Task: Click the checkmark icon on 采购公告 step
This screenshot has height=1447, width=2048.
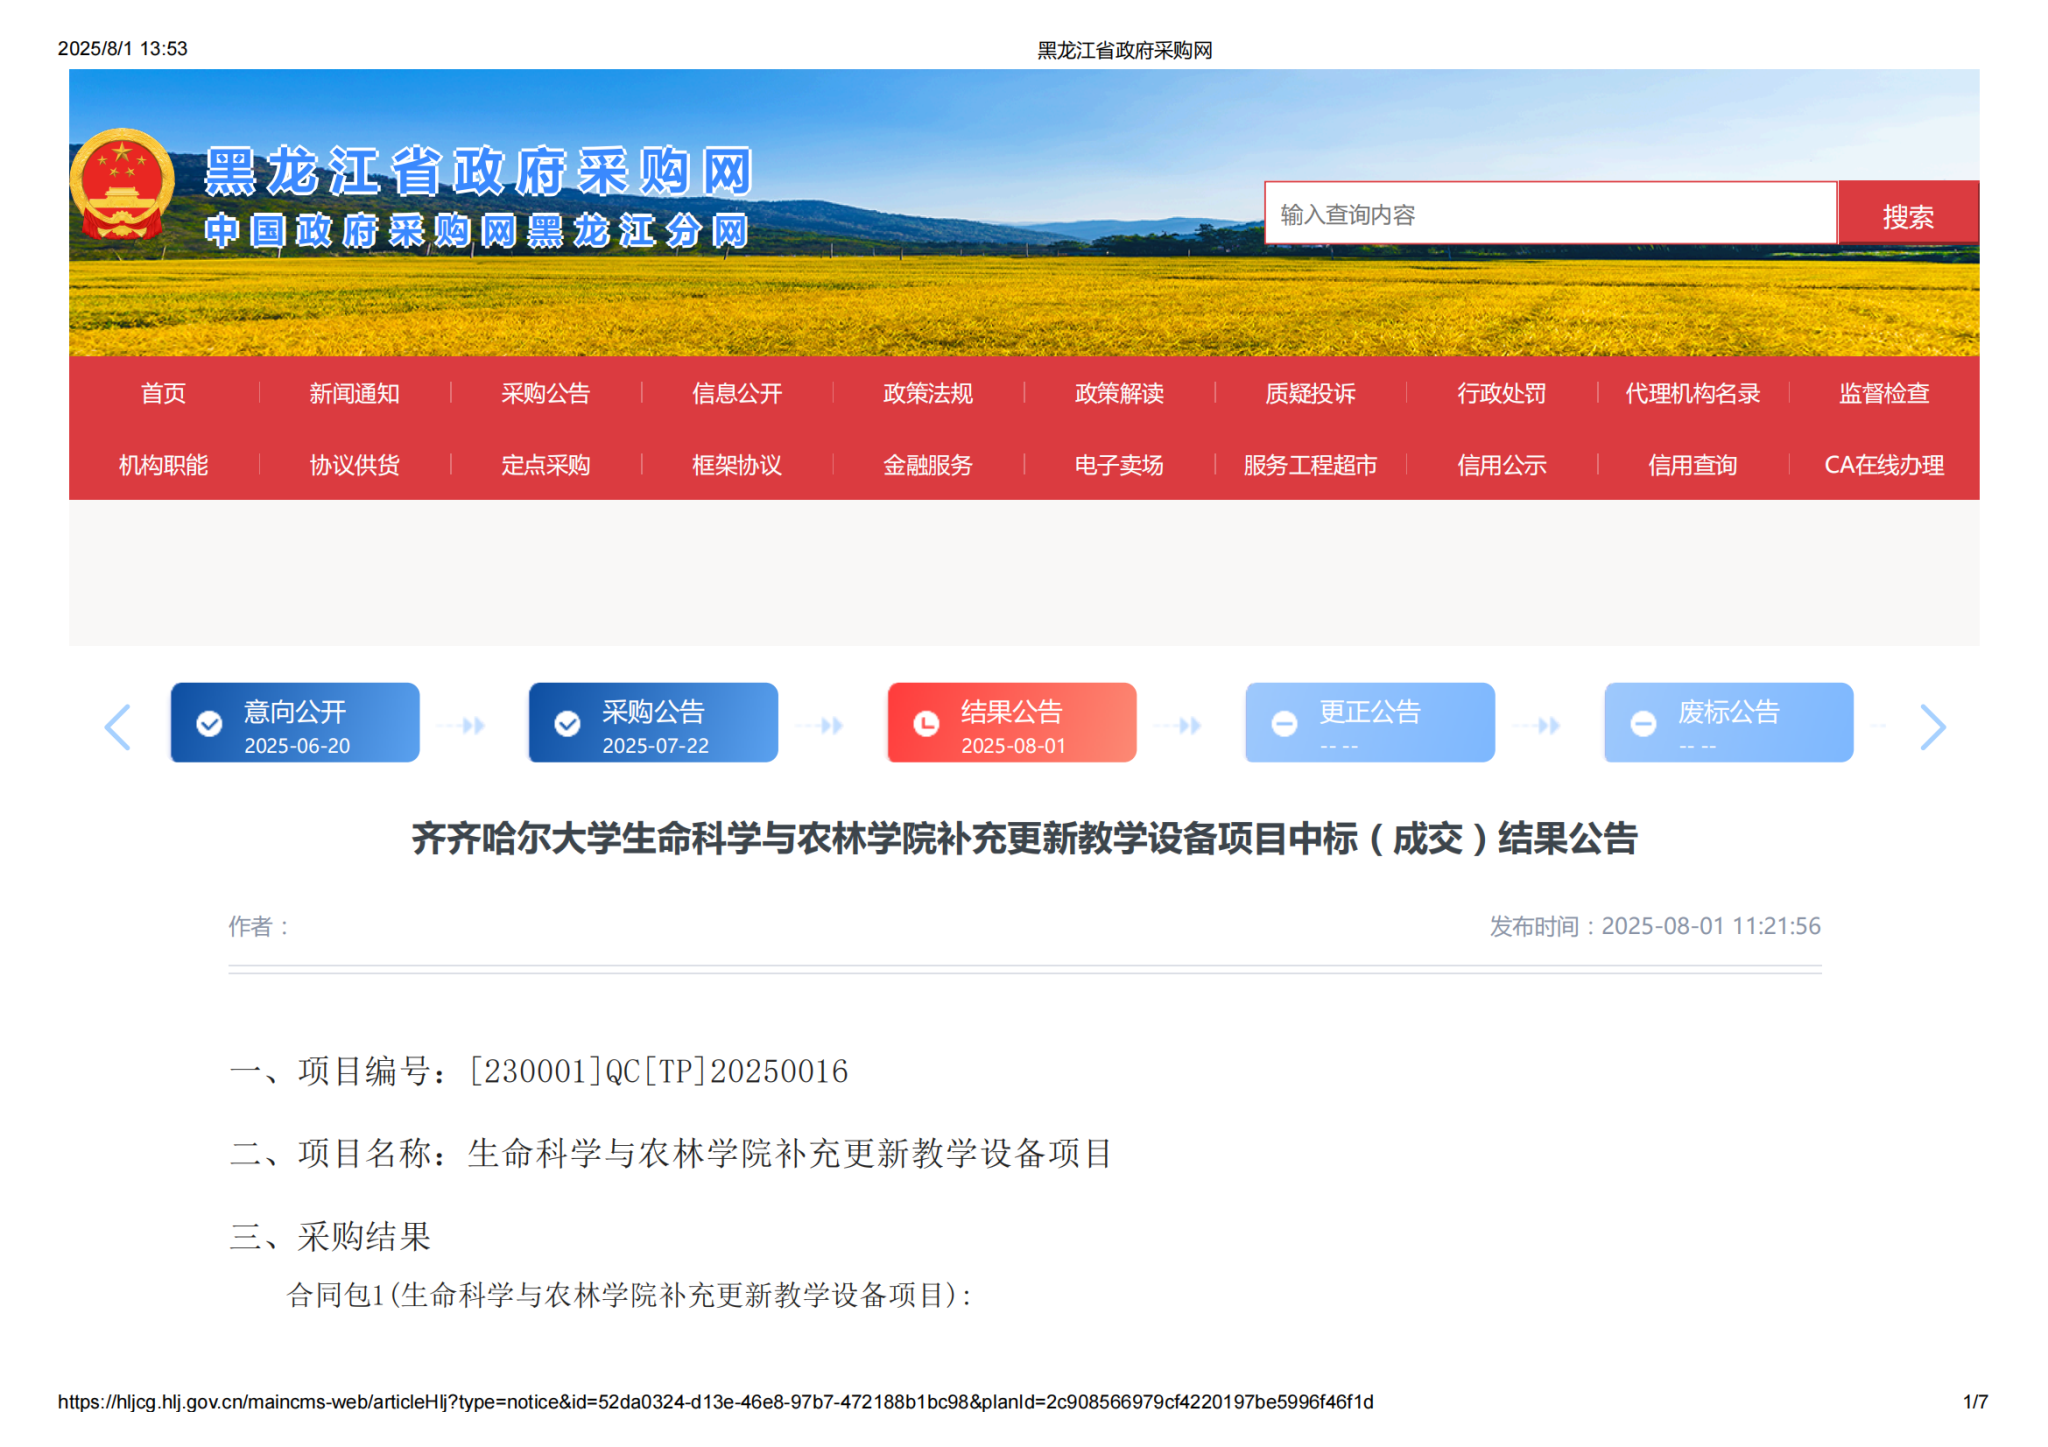Action: tap(567, 724)
